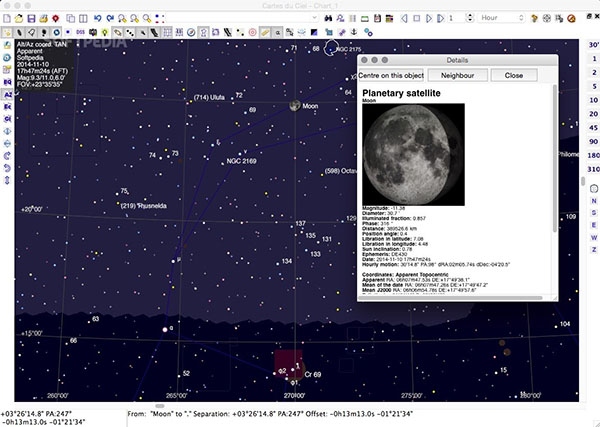Point chart to Zenith with Z button
Image resolution: width=600 pixels, height=427 pixels.
[594, 249]
